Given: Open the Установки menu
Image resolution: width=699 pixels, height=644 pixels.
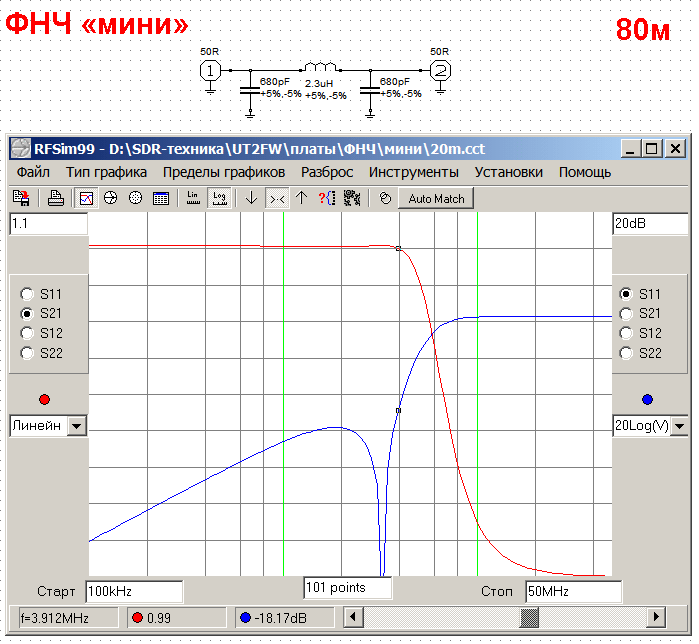Looking at the screenshot, I should pos(509,172).
